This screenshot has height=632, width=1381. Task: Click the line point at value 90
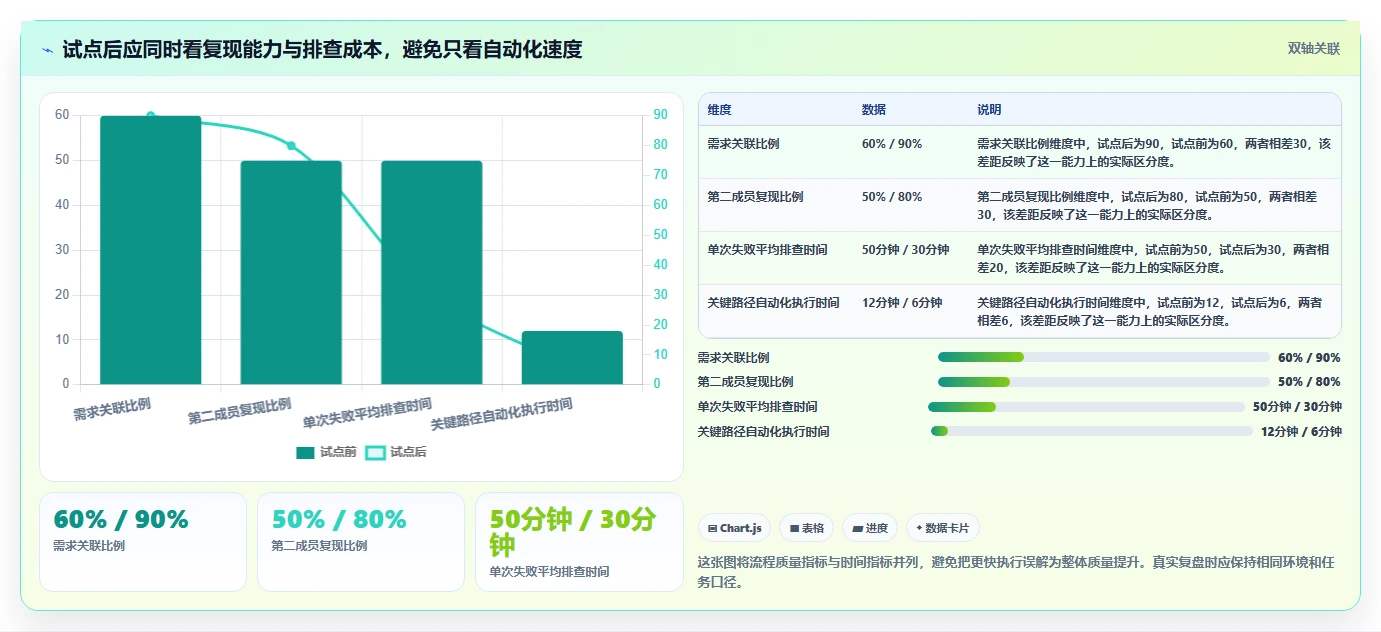[x=151, y=116]
